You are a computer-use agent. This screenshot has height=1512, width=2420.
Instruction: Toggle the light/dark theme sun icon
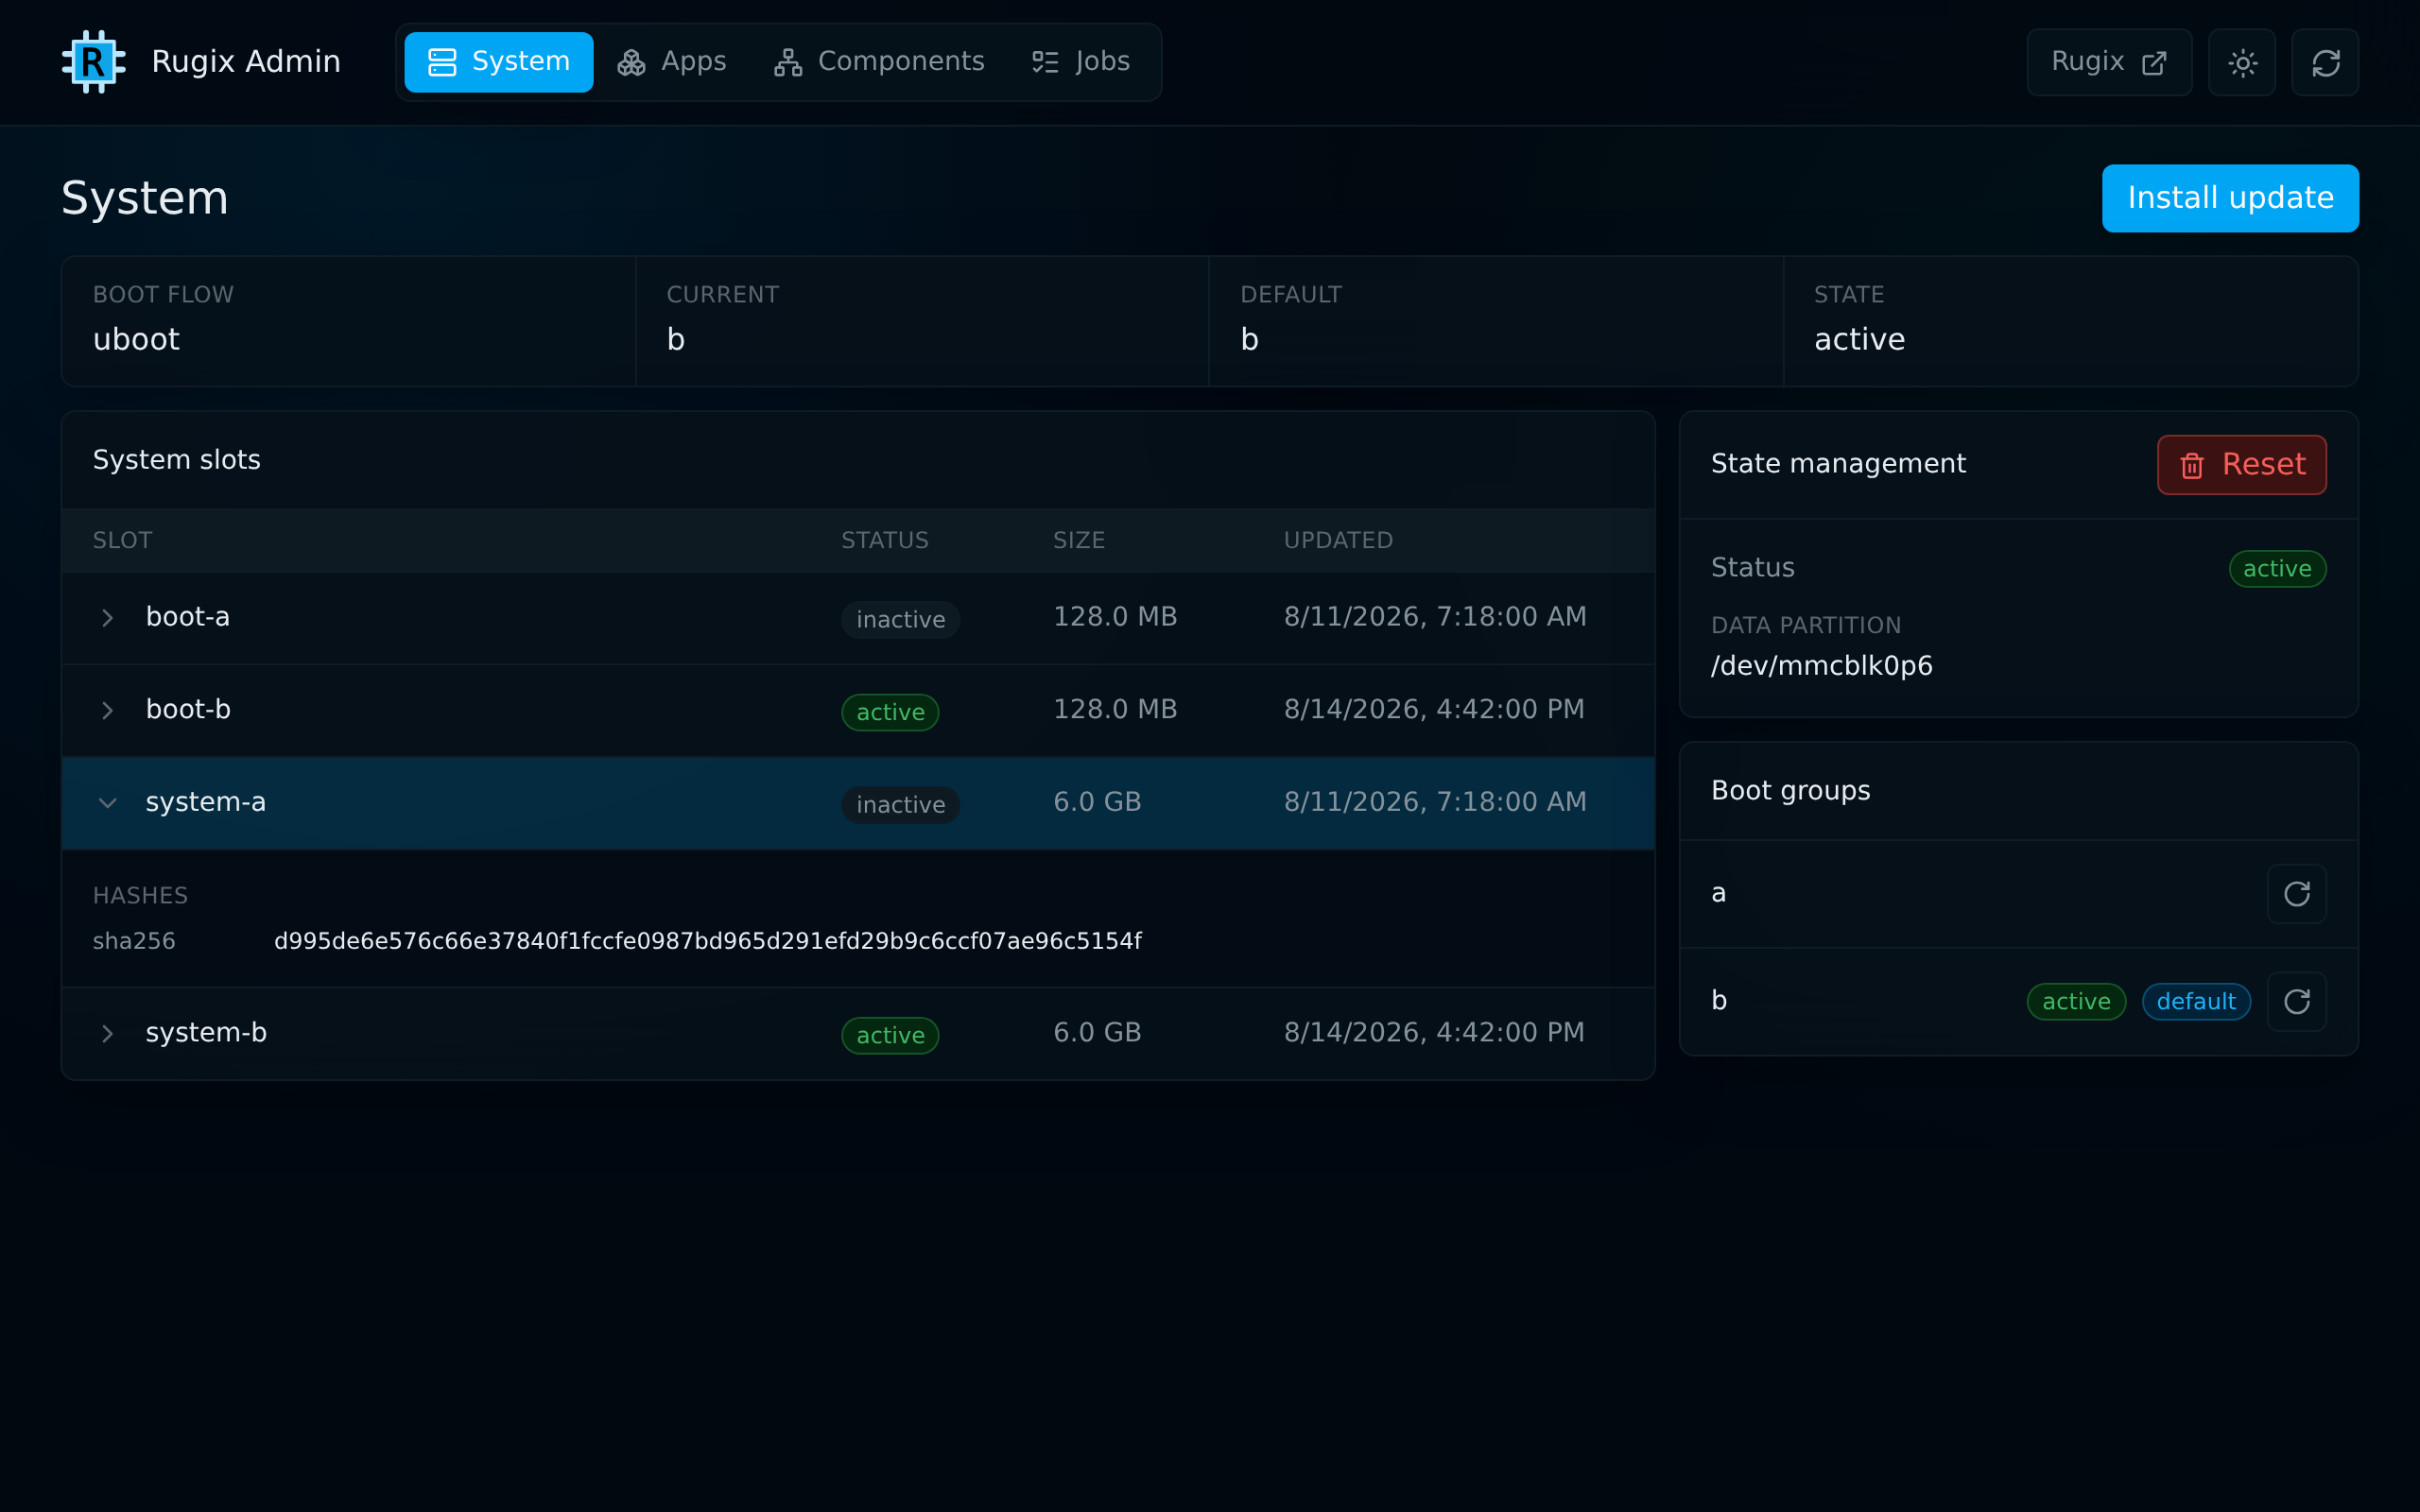[2242, 63]
